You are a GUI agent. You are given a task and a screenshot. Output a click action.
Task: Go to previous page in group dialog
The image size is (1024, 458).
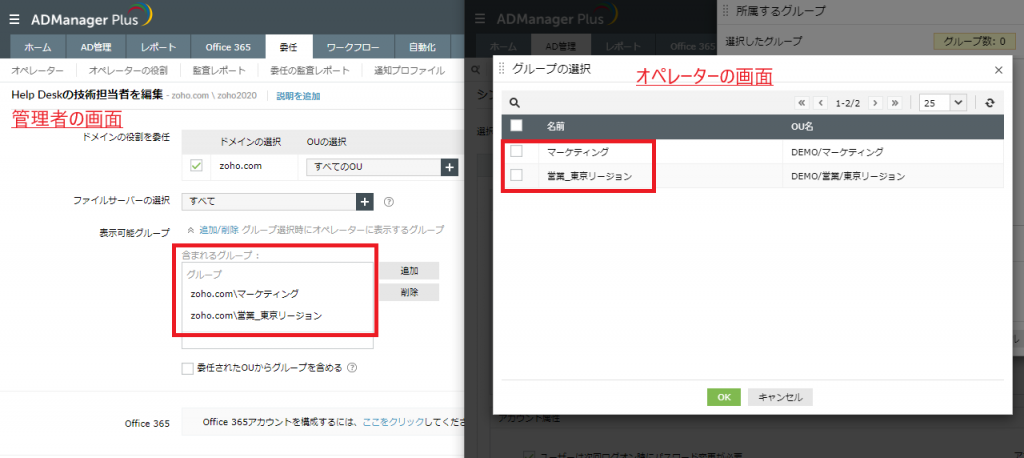click(x=820, y=103)
